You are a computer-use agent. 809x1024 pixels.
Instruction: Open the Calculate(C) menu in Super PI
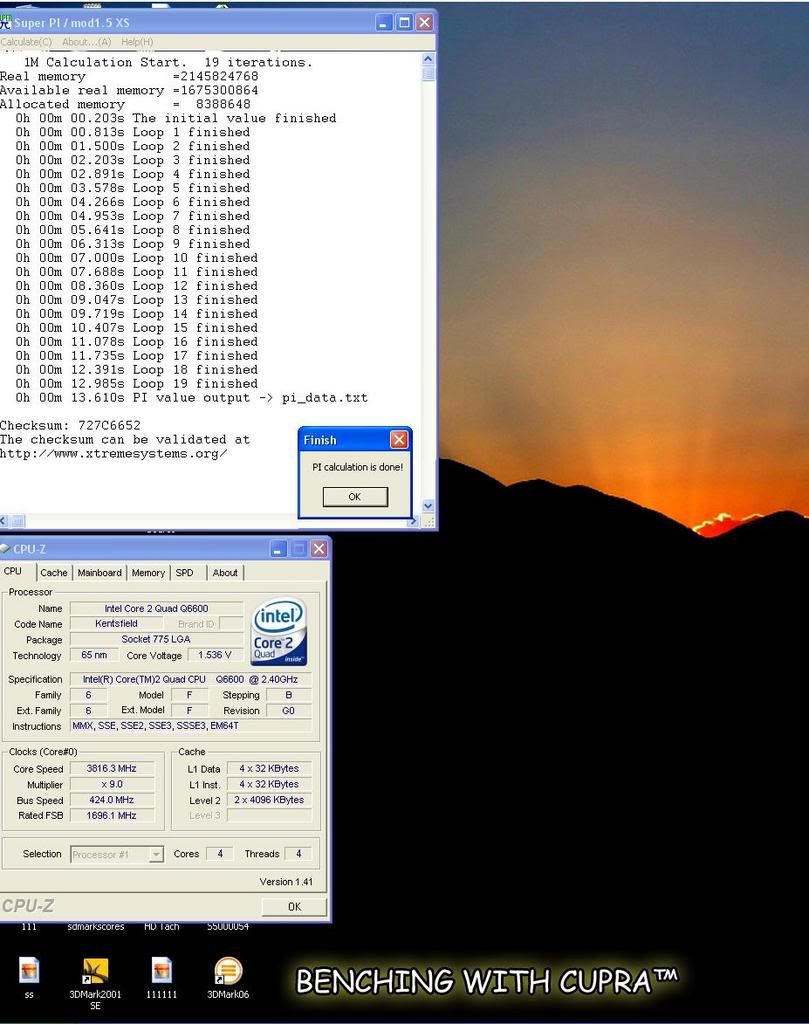(x=26, y=42)
